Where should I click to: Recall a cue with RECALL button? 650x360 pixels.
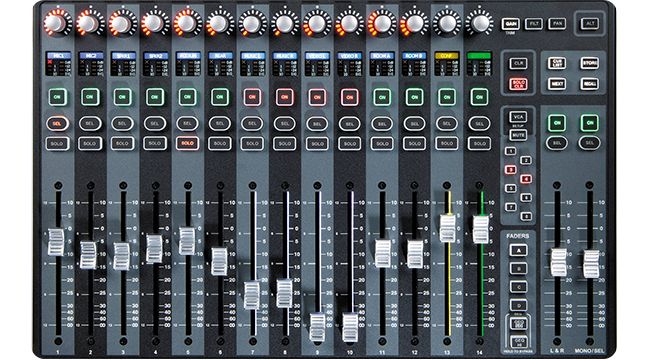(x=589, y=84)
